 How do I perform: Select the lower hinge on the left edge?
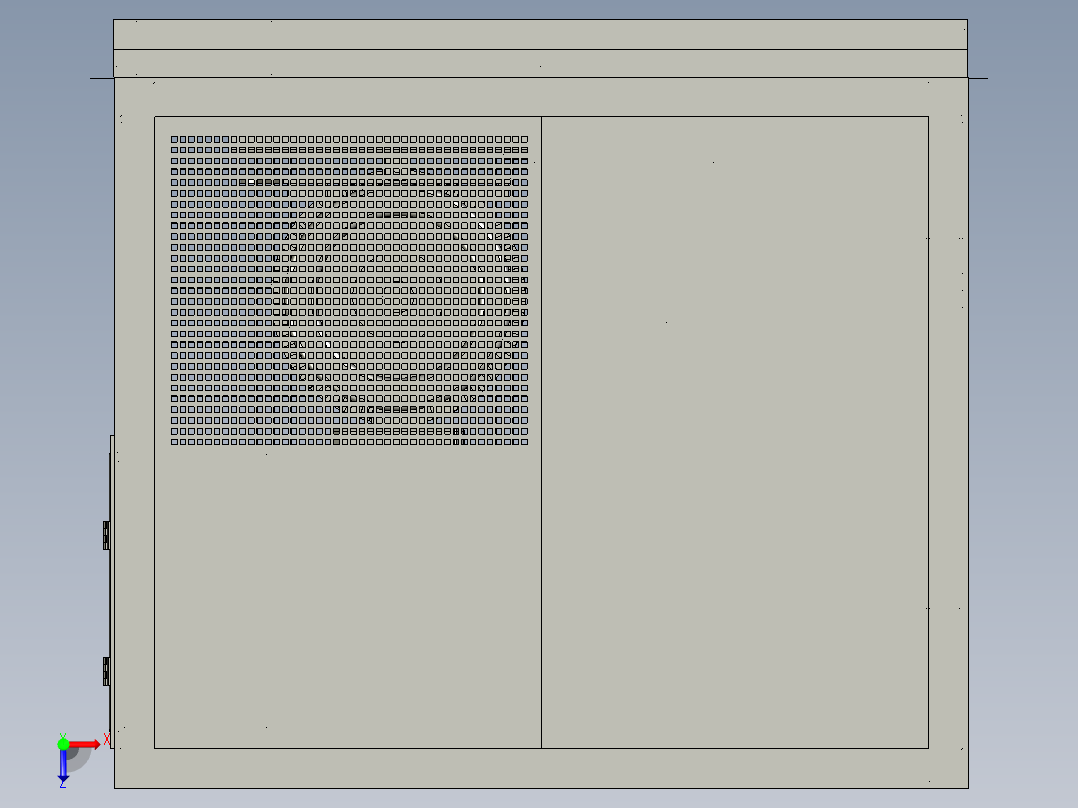pos(106,671)
